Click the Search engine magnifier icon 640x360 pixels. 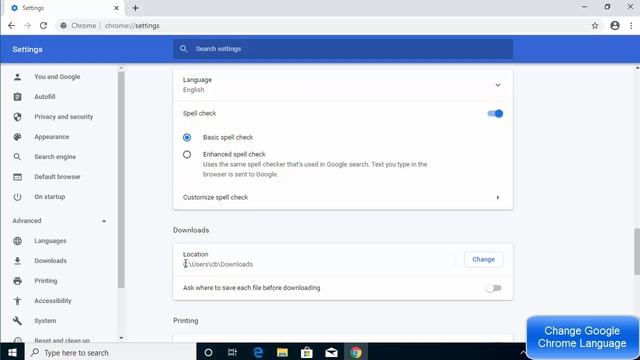click(x=17, y=157)
